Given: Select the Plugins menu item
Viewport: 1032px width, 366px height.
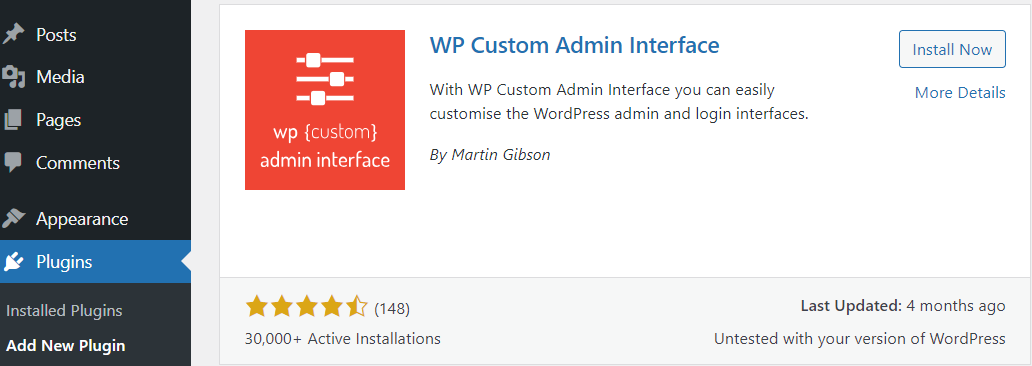Looking at the screenshot, I should pyautogui.click(x=95, y=262).
